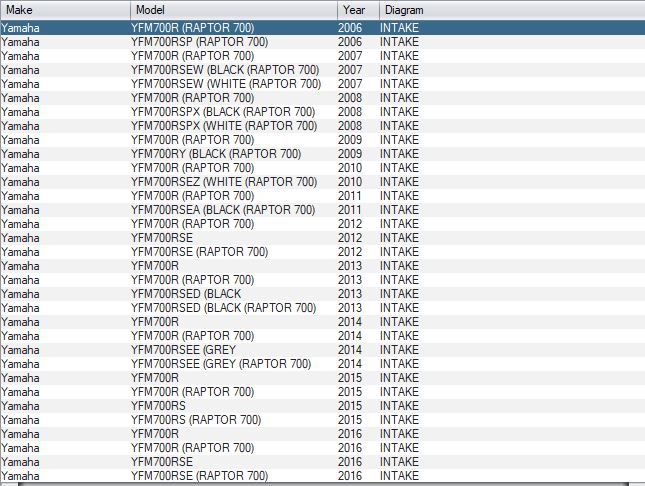Select the 2013 YFM700R (RAPTOR 700) row
The image size is (645, 486).
pyautogui.click(x=322, y=279)
